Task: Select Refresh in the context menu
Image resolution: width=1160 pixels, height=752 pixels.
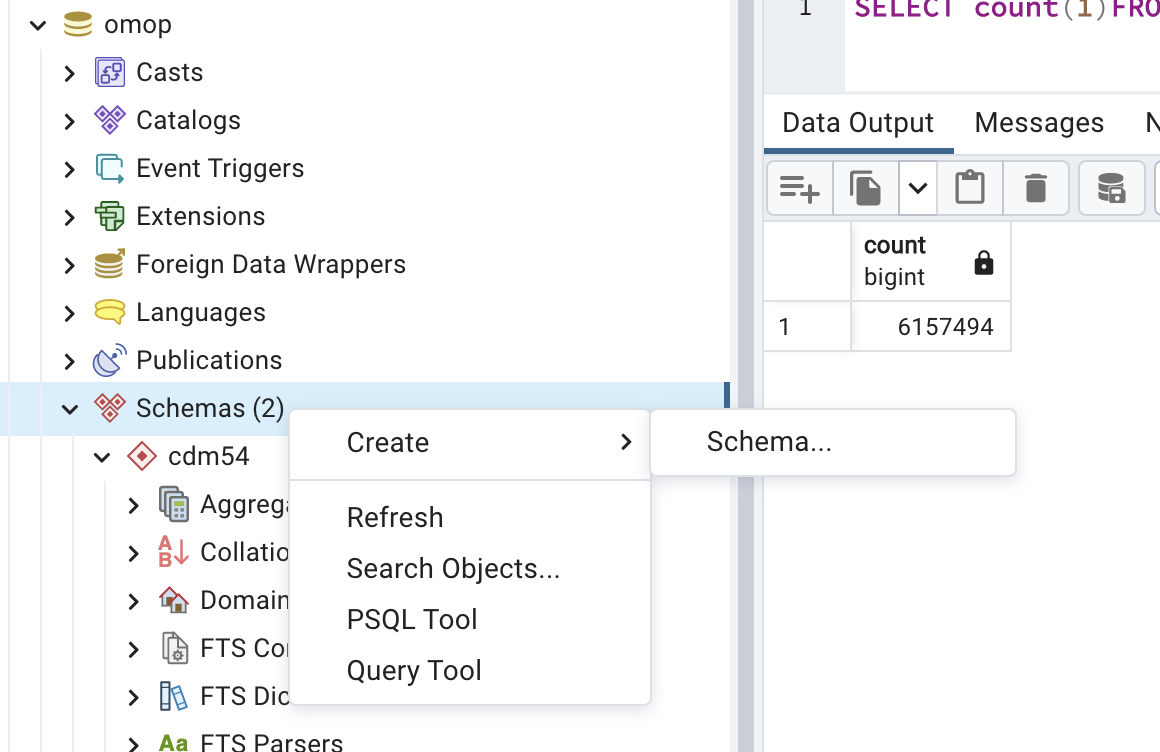Action: 395,517
